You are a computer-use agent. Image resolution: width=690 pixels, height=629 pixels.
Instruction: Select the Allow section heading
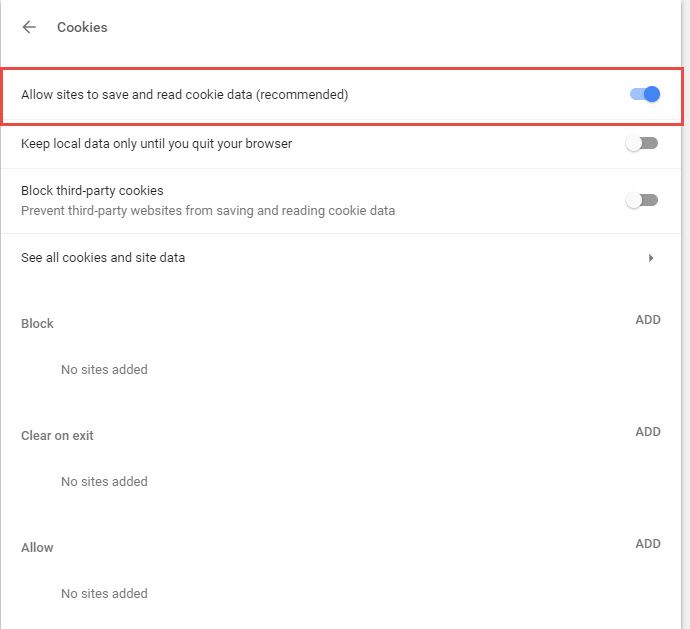pyautogui.click(x=37, y=548)
